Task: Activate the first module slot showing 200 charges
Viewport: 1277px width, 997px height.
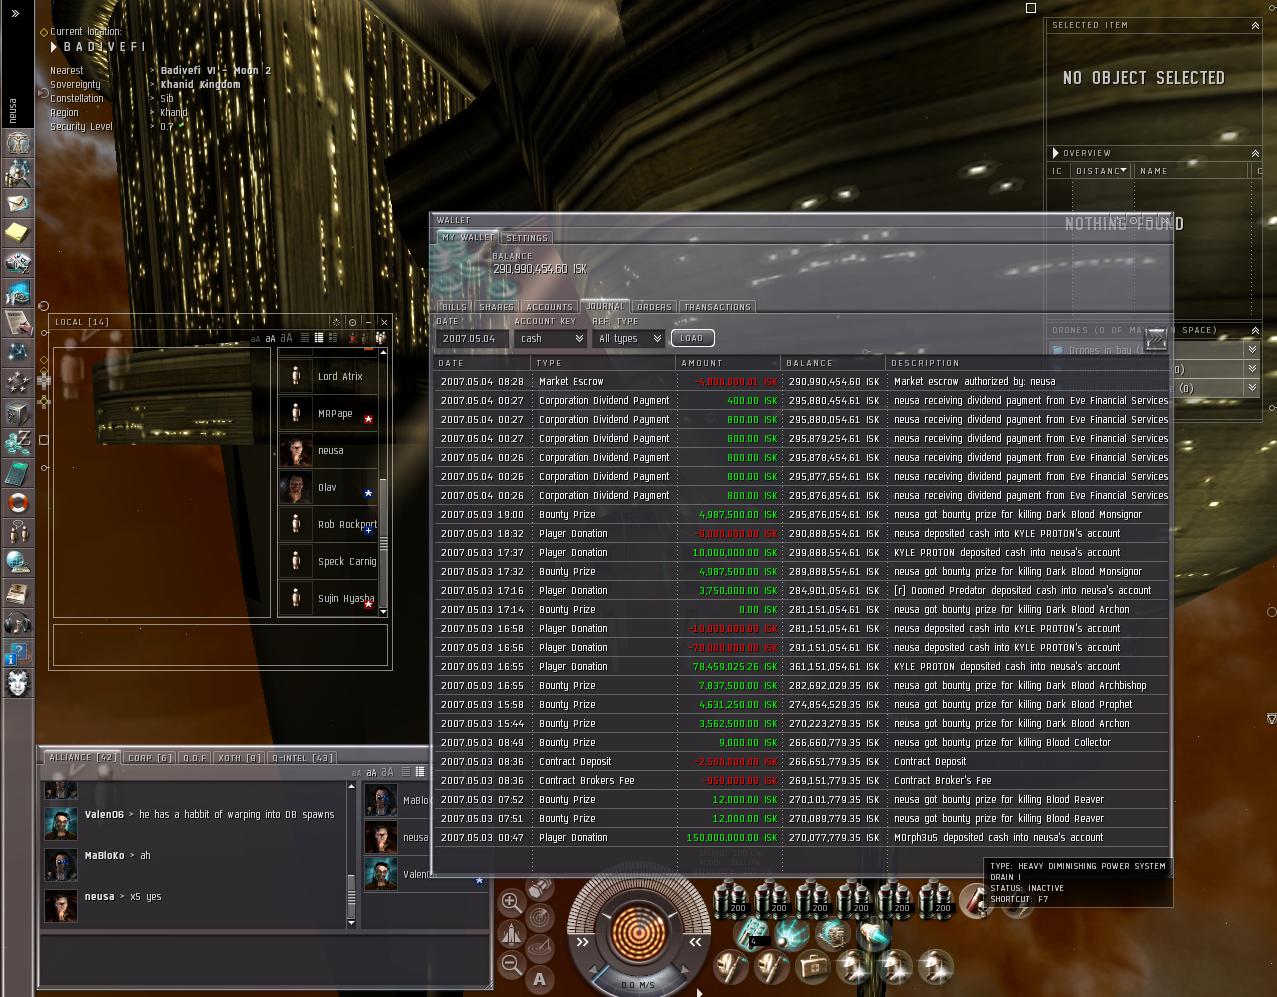Action: [732, 899]
